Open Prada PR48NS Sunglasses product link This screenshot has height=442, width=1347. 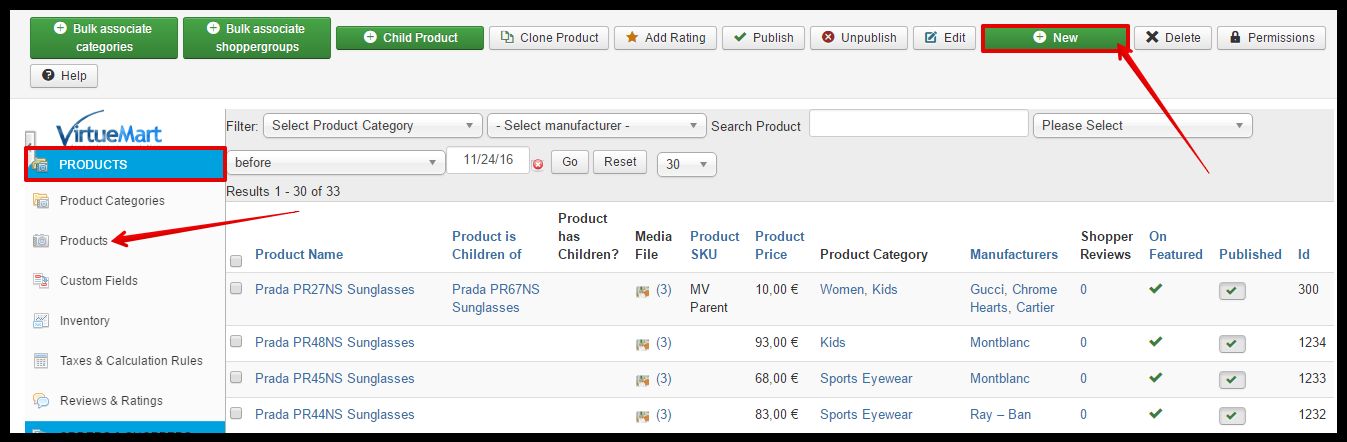pyautogui.click(x=335, y=342)
